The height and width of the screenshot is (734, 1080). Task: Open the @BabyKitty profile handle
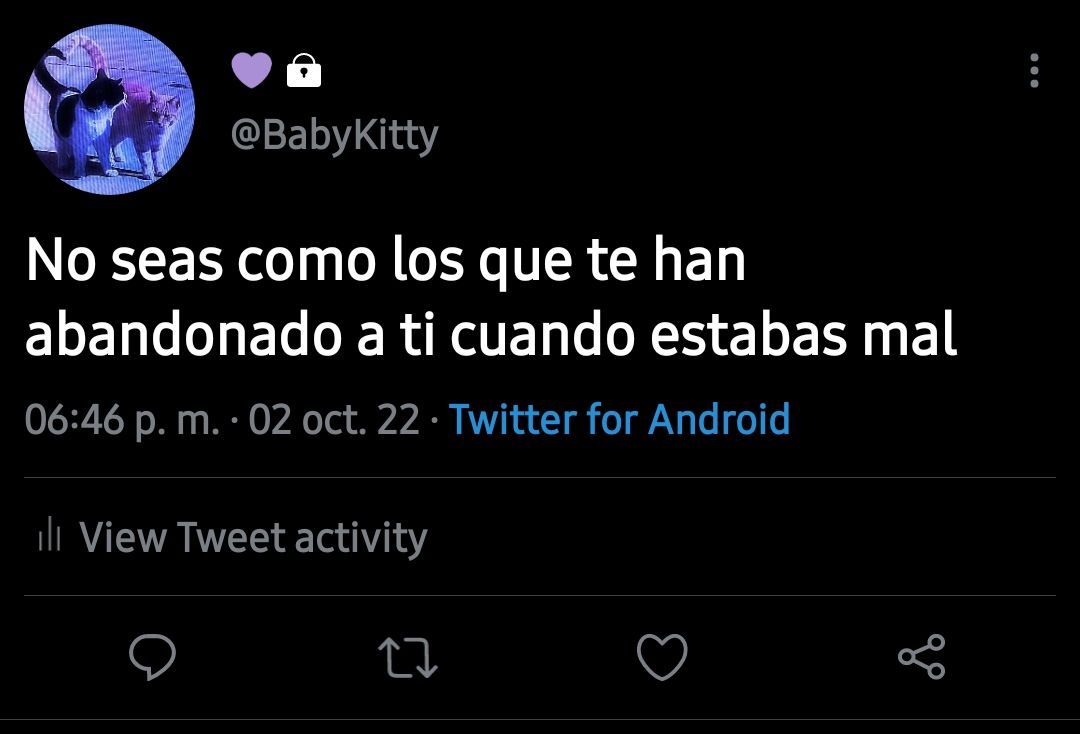[334, 135]
